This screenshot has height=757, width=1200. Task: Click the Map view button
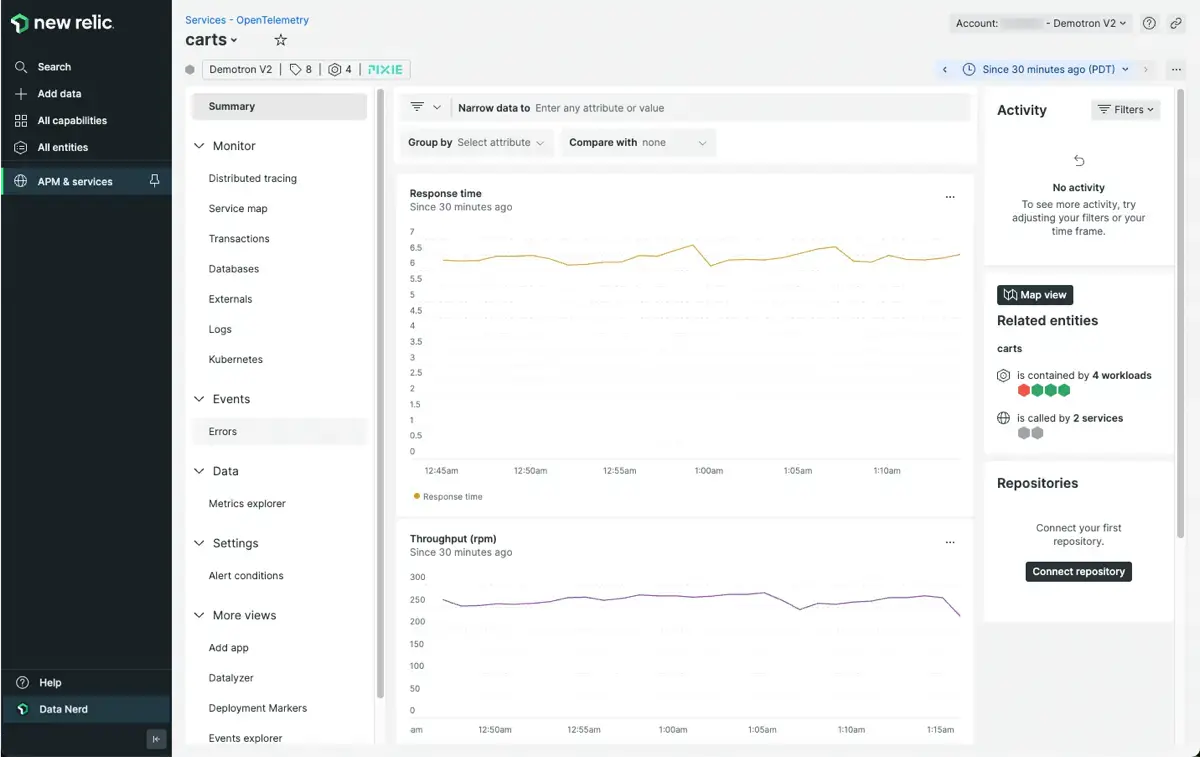[1034, 295]
